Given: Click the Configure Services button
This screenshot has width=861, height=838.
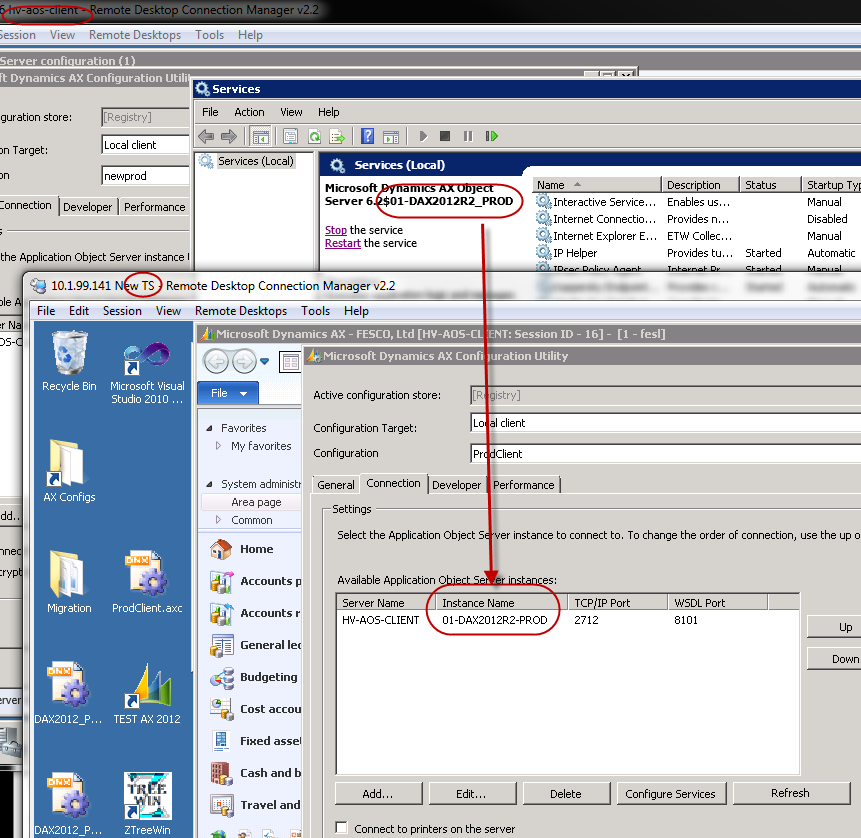Looking at the screenshot, I should pos(670,794).
